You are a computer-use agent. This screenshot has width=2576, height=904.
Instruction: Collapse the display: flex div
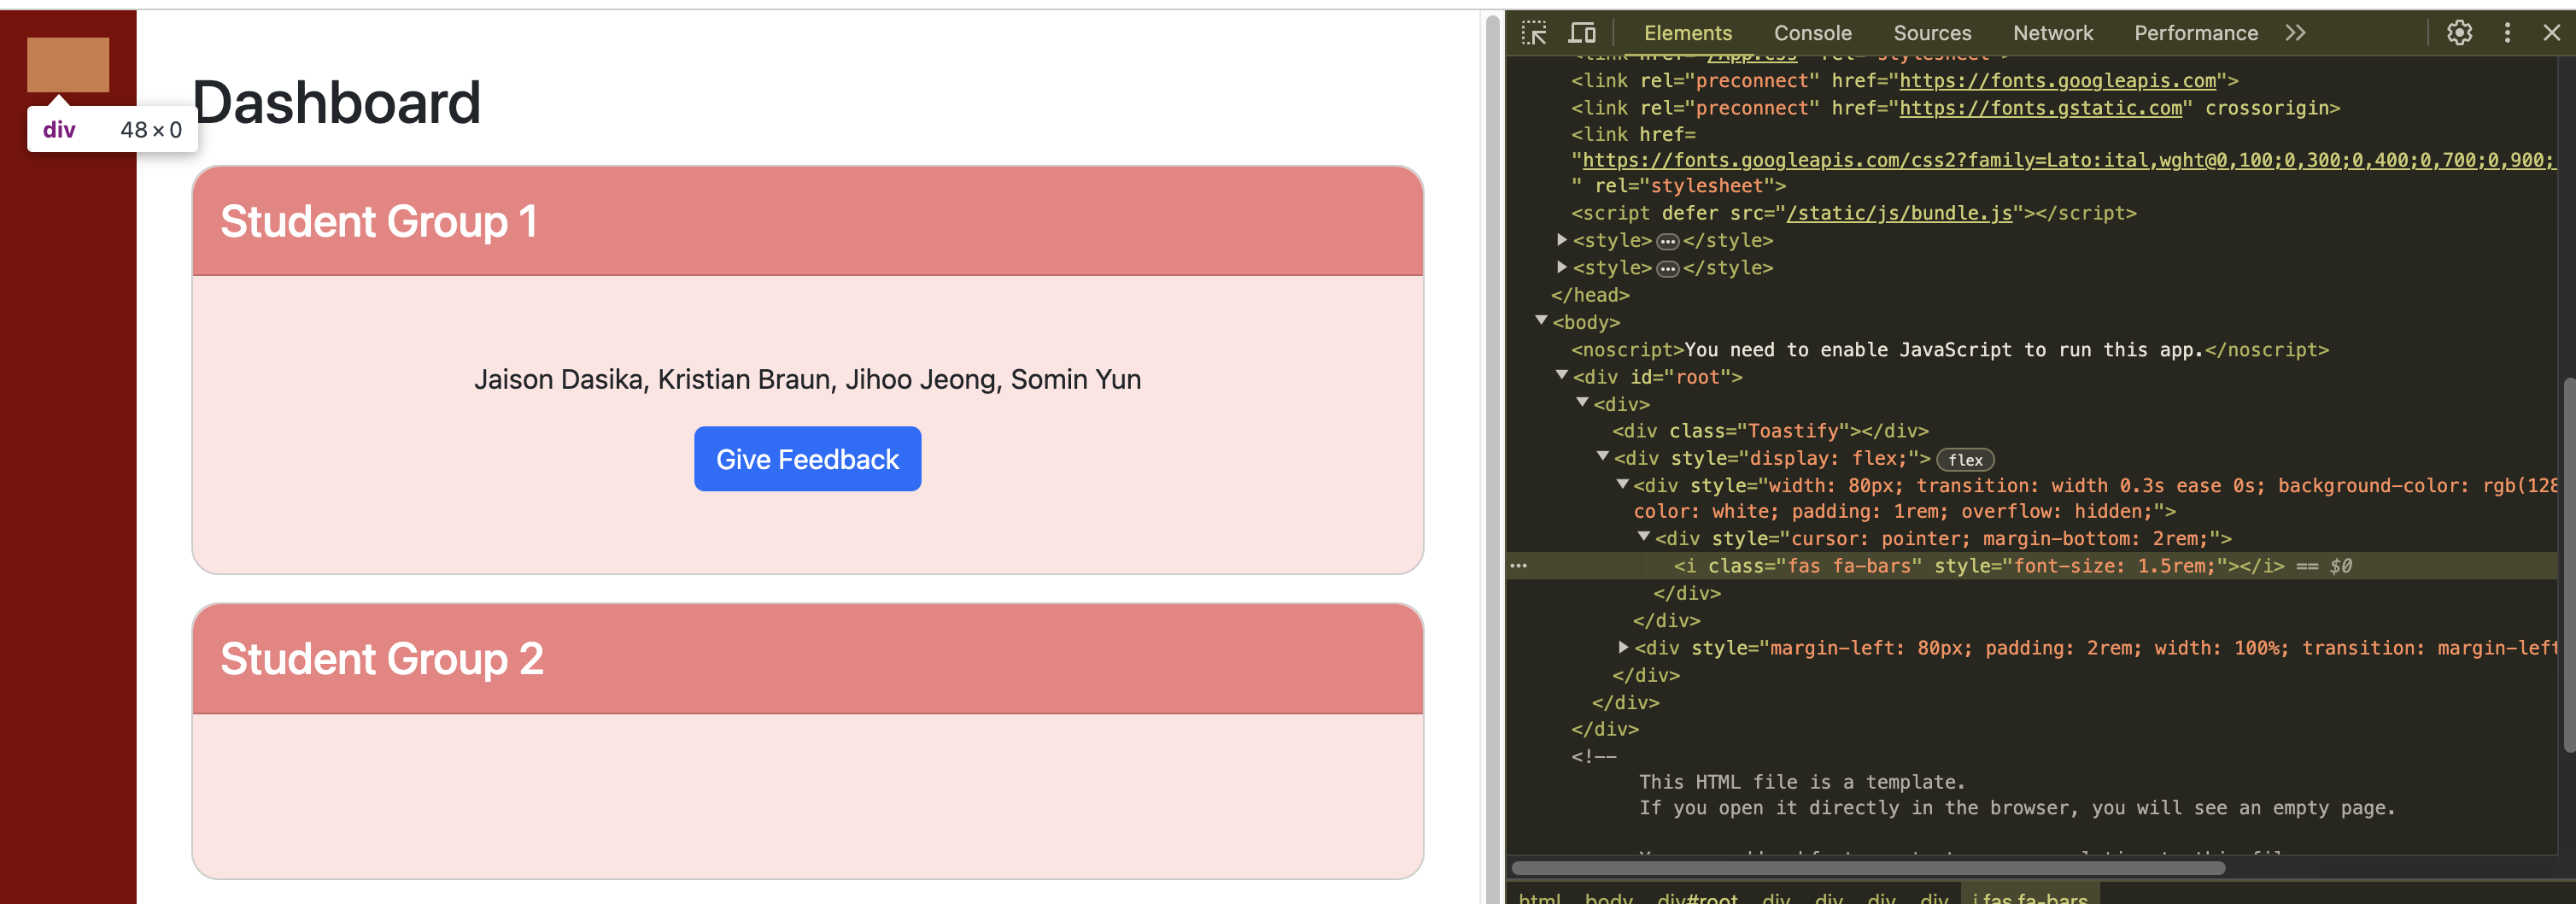pos(1602,456)
